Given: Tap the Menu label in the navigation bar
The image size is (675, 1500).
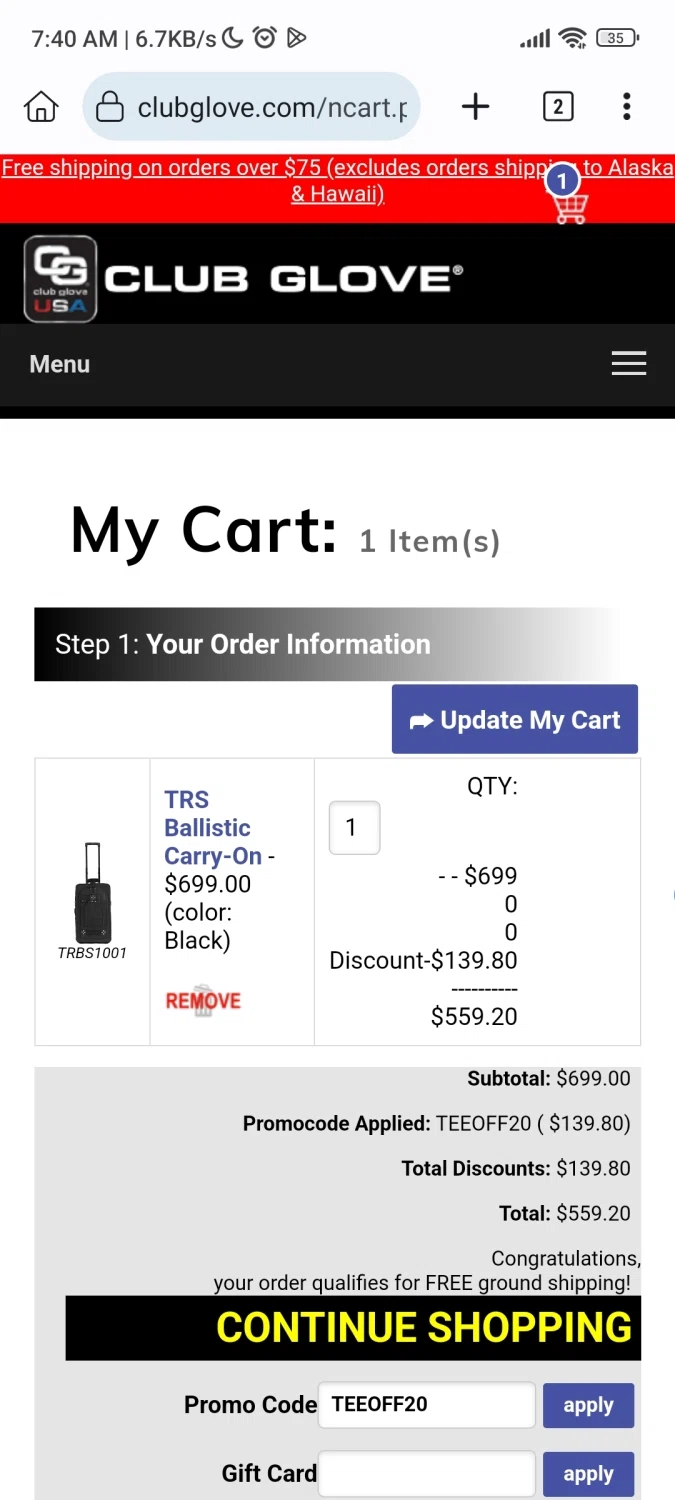Looking at the screenshot, I should click(60, 364).
